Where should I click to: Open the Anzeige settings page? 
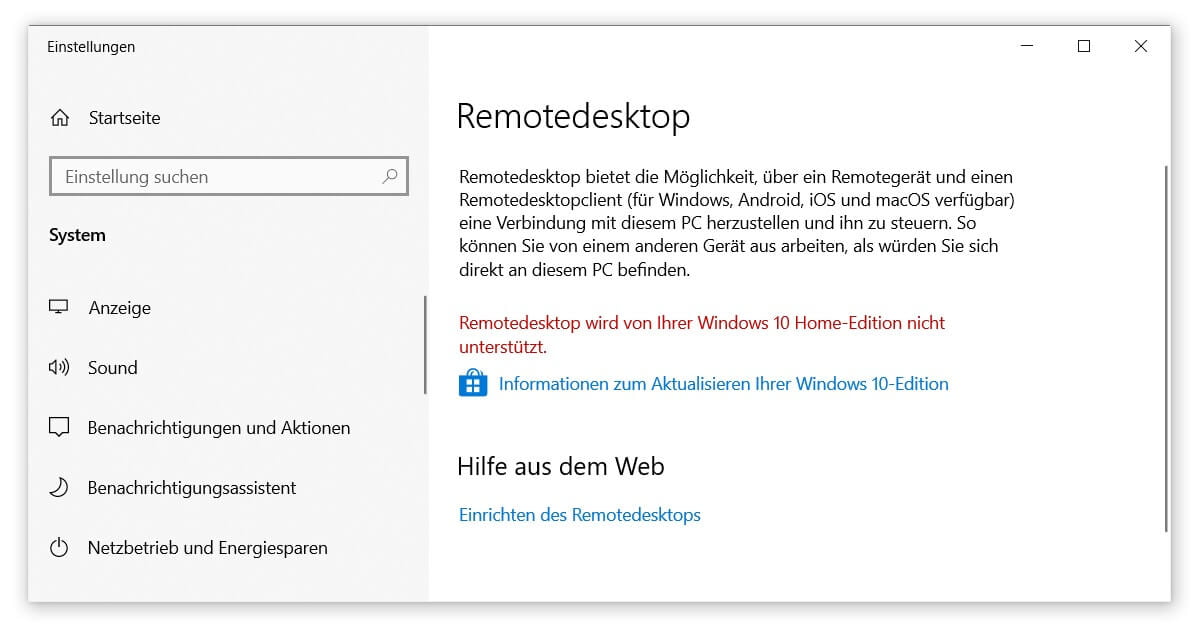point(119,307)
